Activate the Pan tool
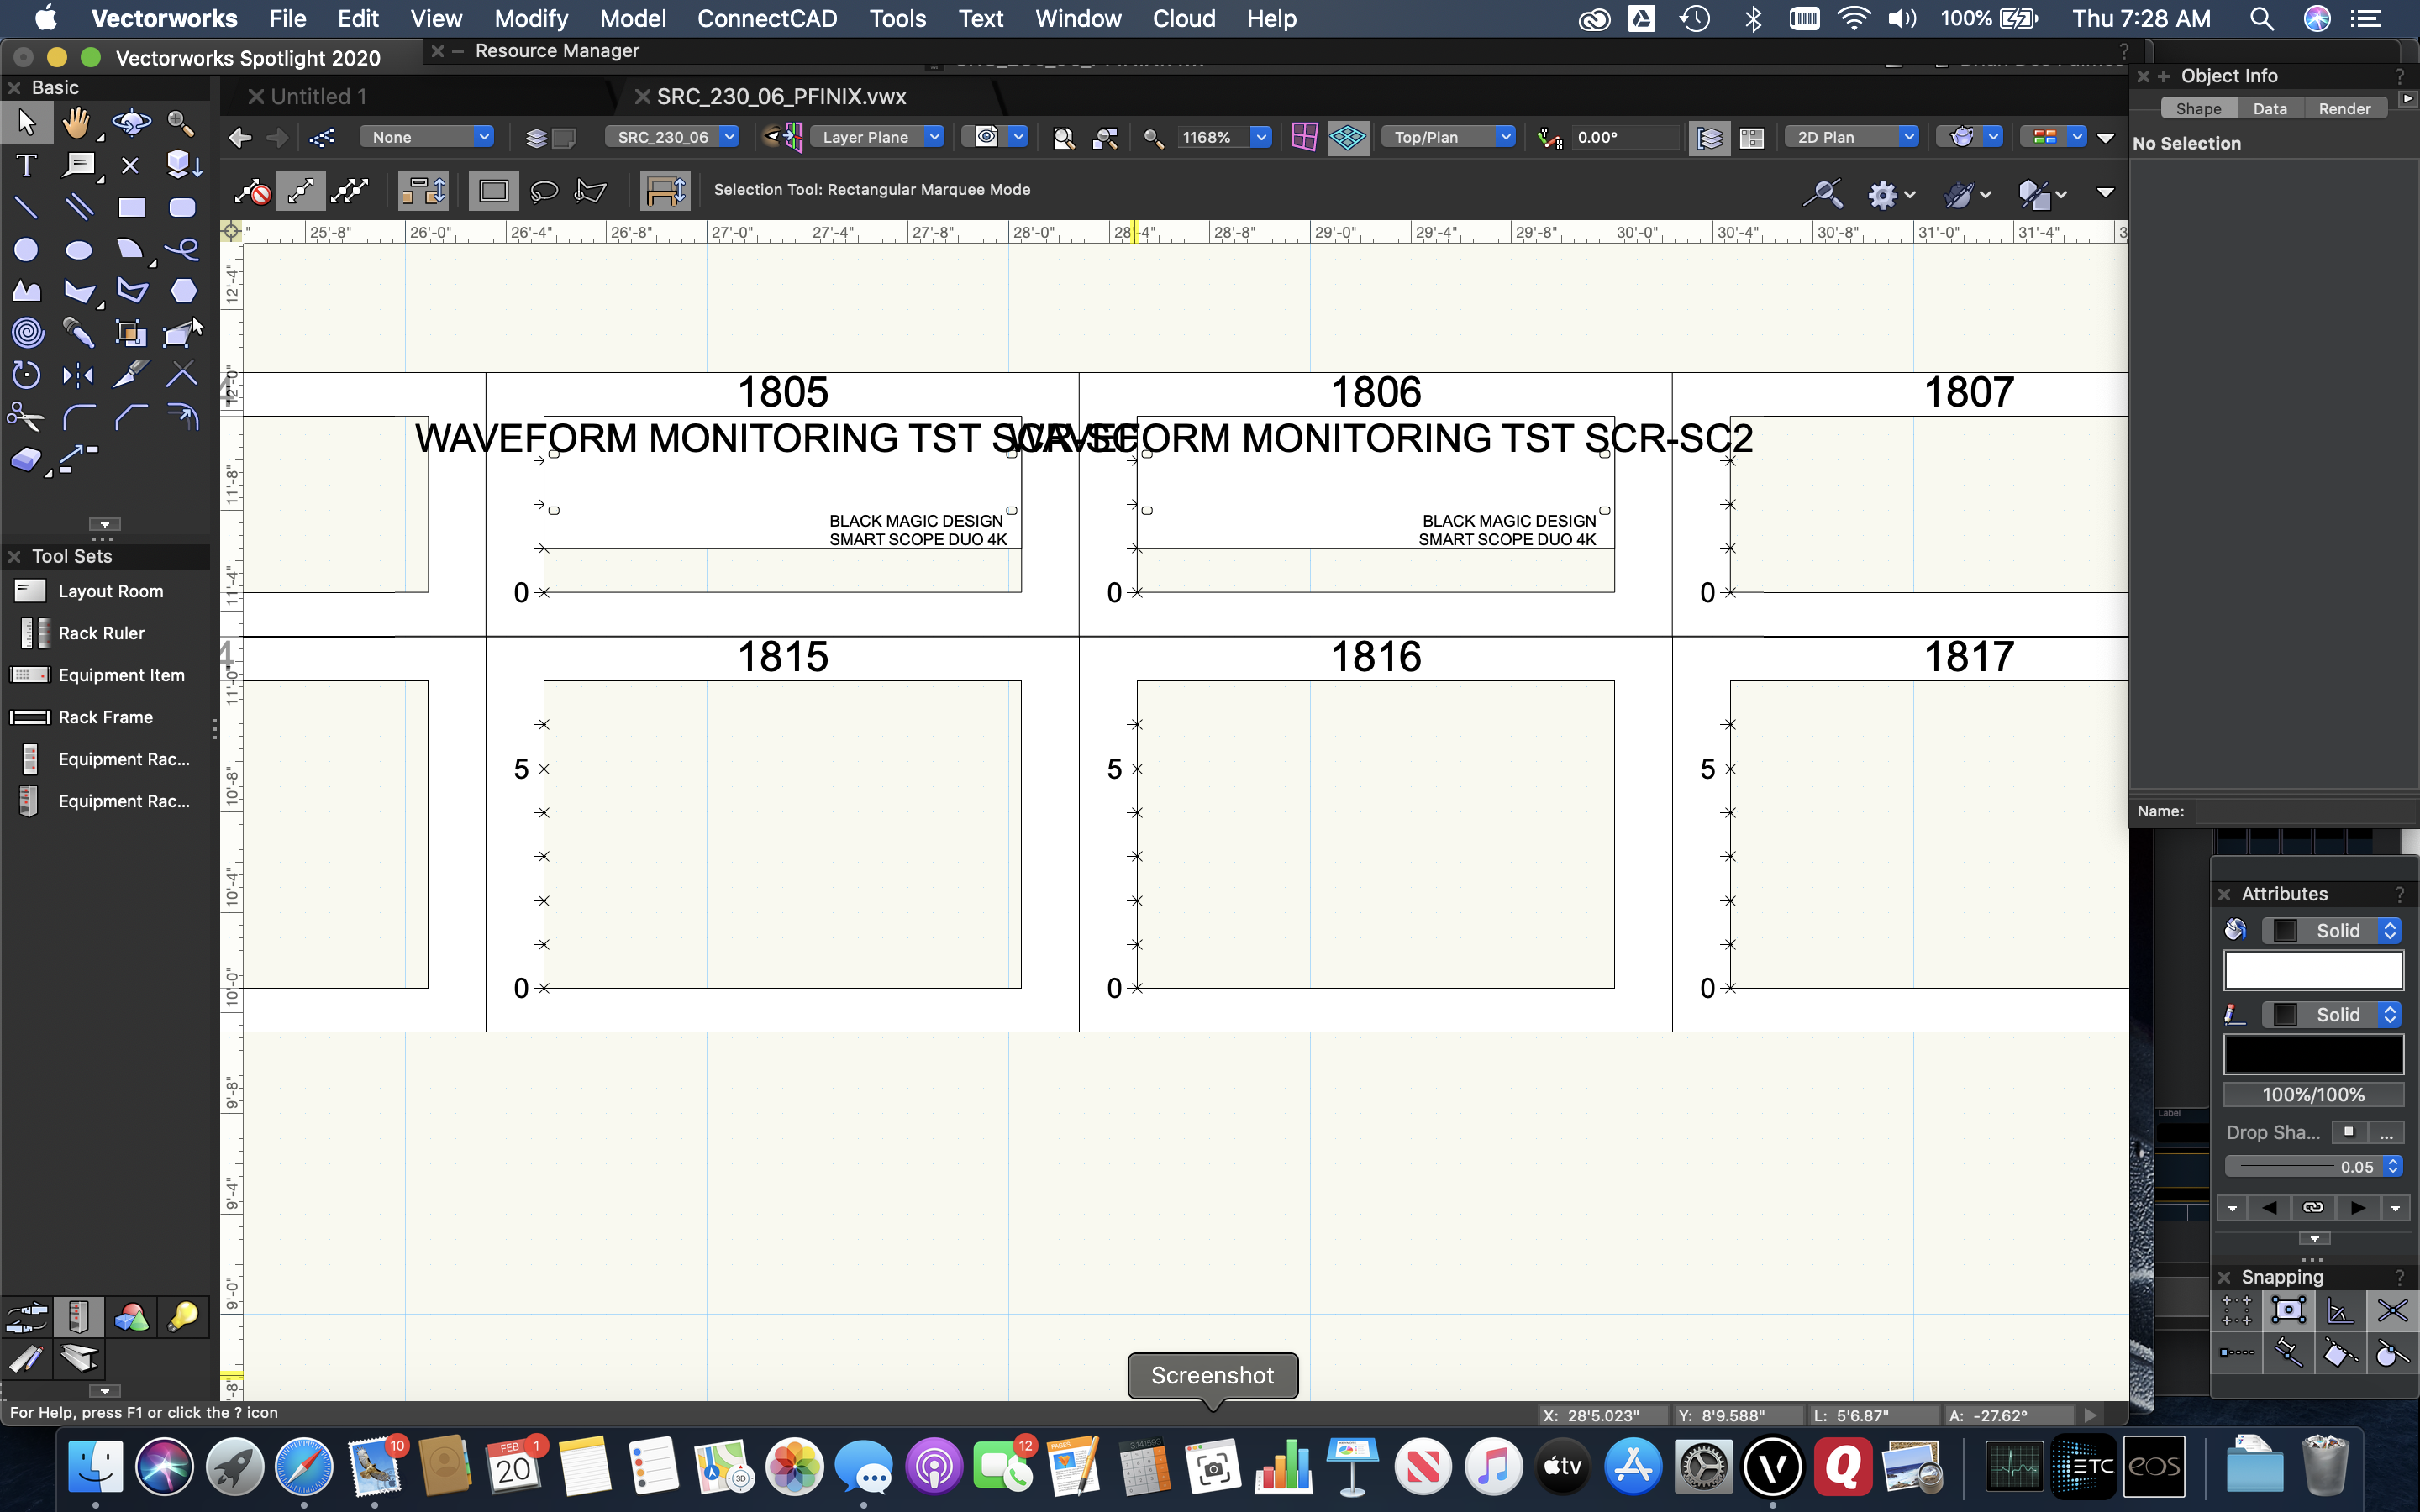The height and width of the screenshot is (1512, 2420). [78, 123]
